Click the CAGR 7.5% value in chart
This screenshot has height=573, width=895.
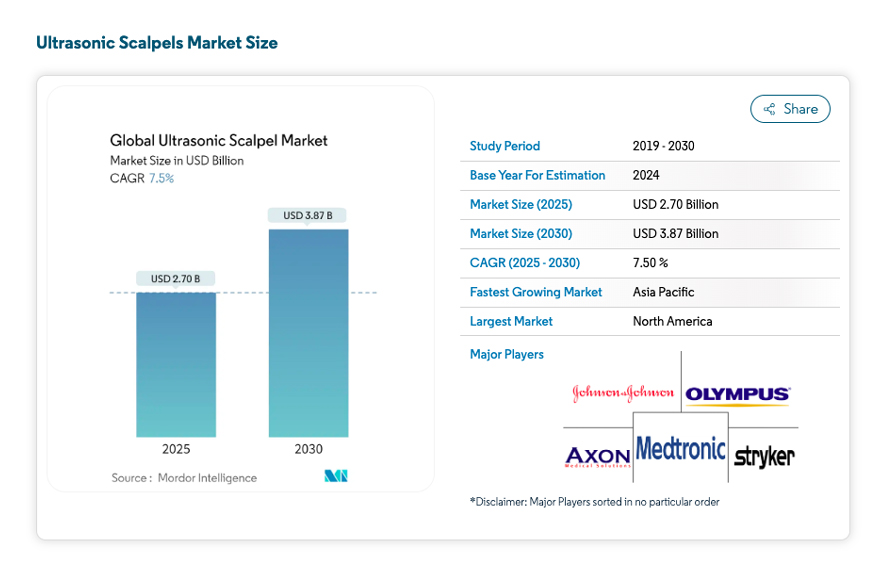pyautogui.click(x=162, y=179)
